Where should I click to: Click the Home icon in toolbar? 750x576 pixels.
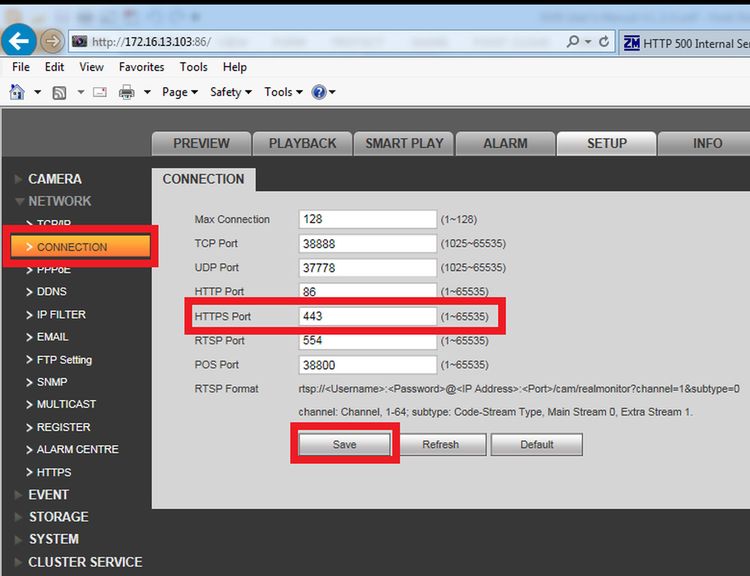tap(17, 92)
